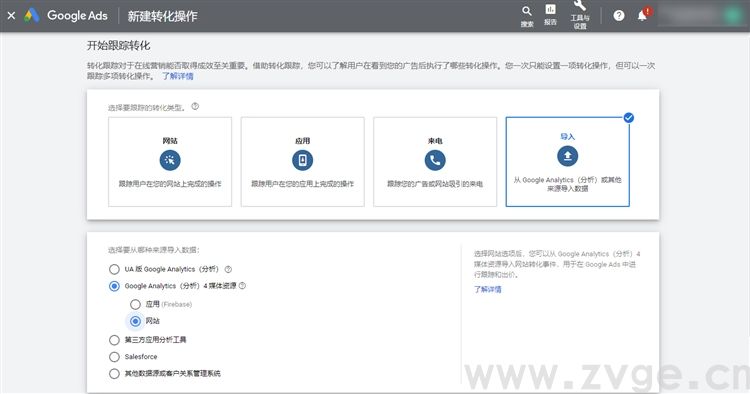Click the Google Ads logo
750x394 pixels.
(66, 15)
